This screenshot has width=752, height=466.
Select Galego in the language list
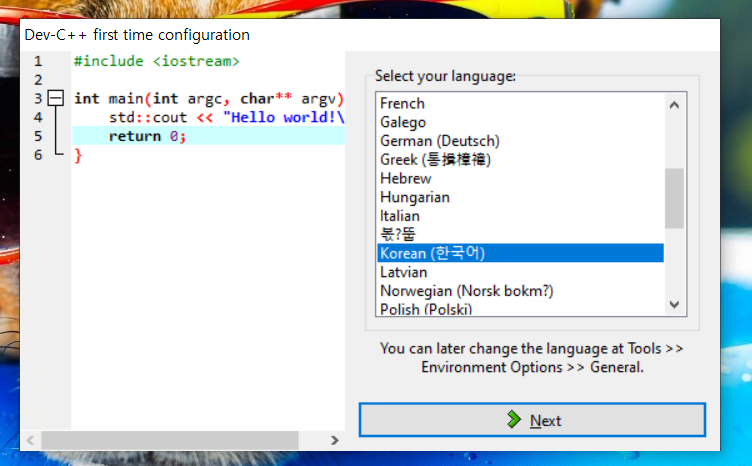(520, 122)
